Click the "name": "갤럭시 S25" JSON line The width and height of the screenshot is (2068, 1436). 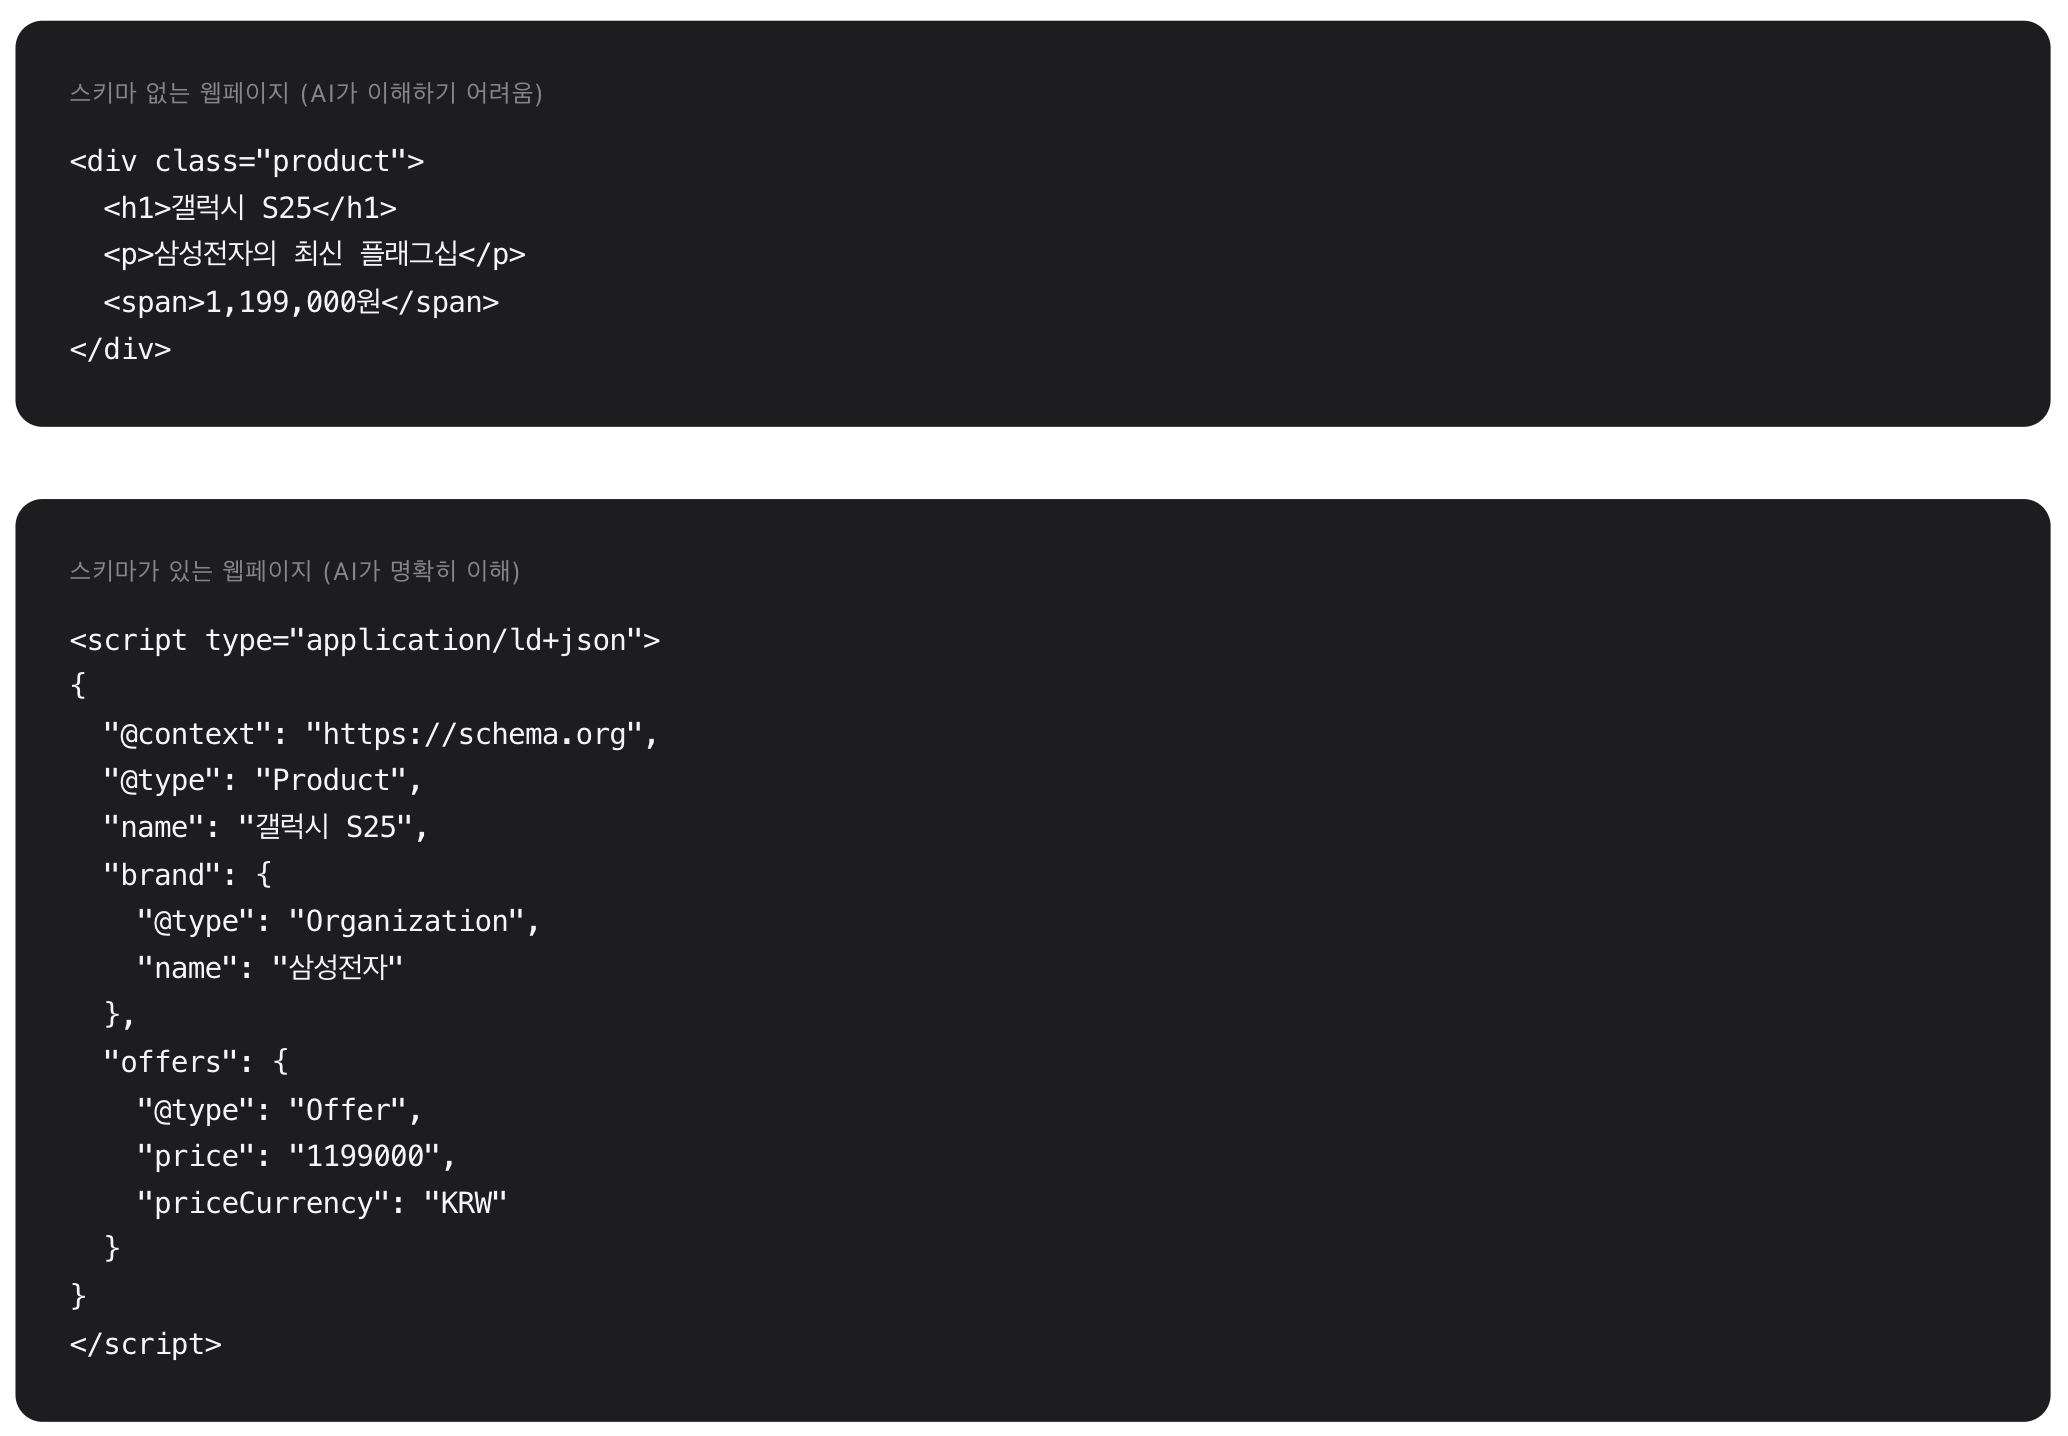click(x=266, y=827)
